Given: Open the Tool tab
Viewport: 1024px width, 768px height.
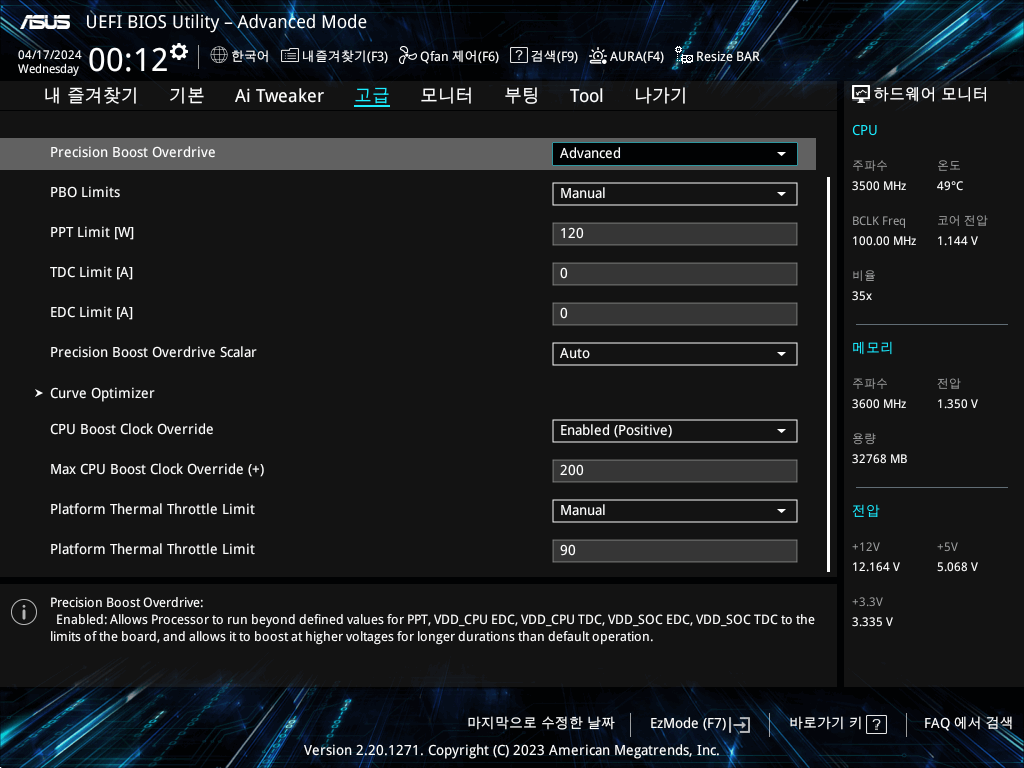Looking at the screenshot, I should pos(586,96).
